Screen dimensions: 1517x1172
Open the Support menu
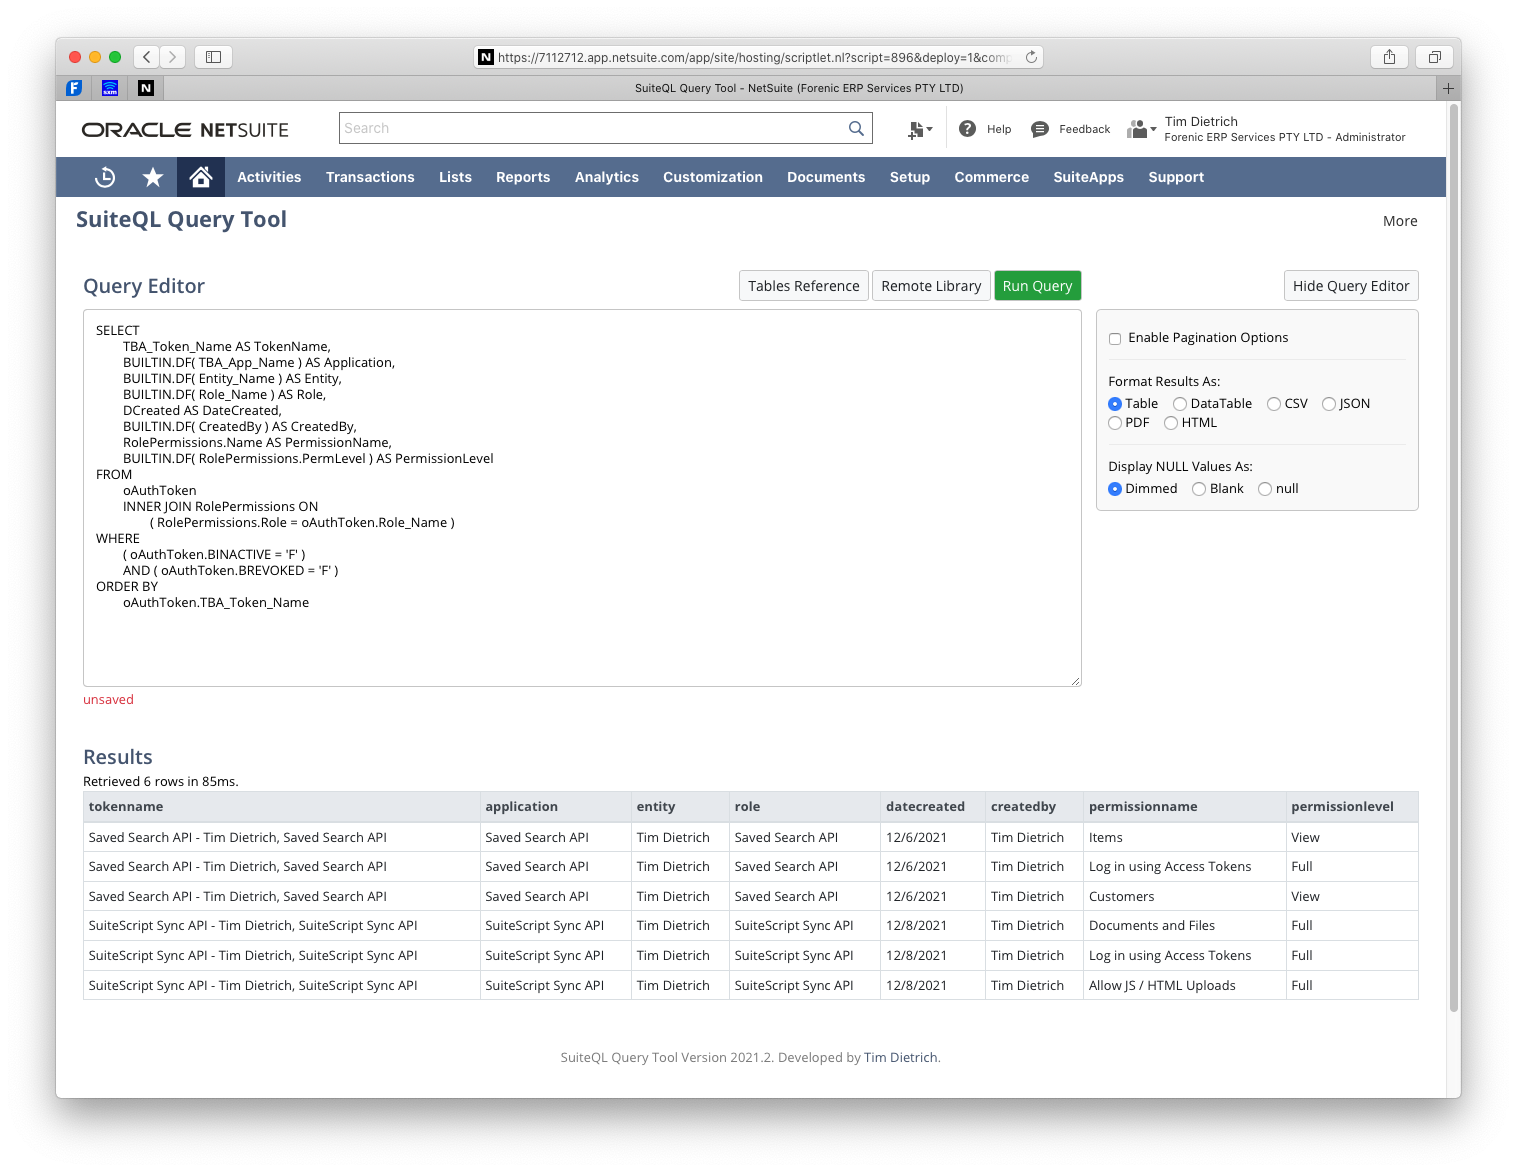(1176, 177)
